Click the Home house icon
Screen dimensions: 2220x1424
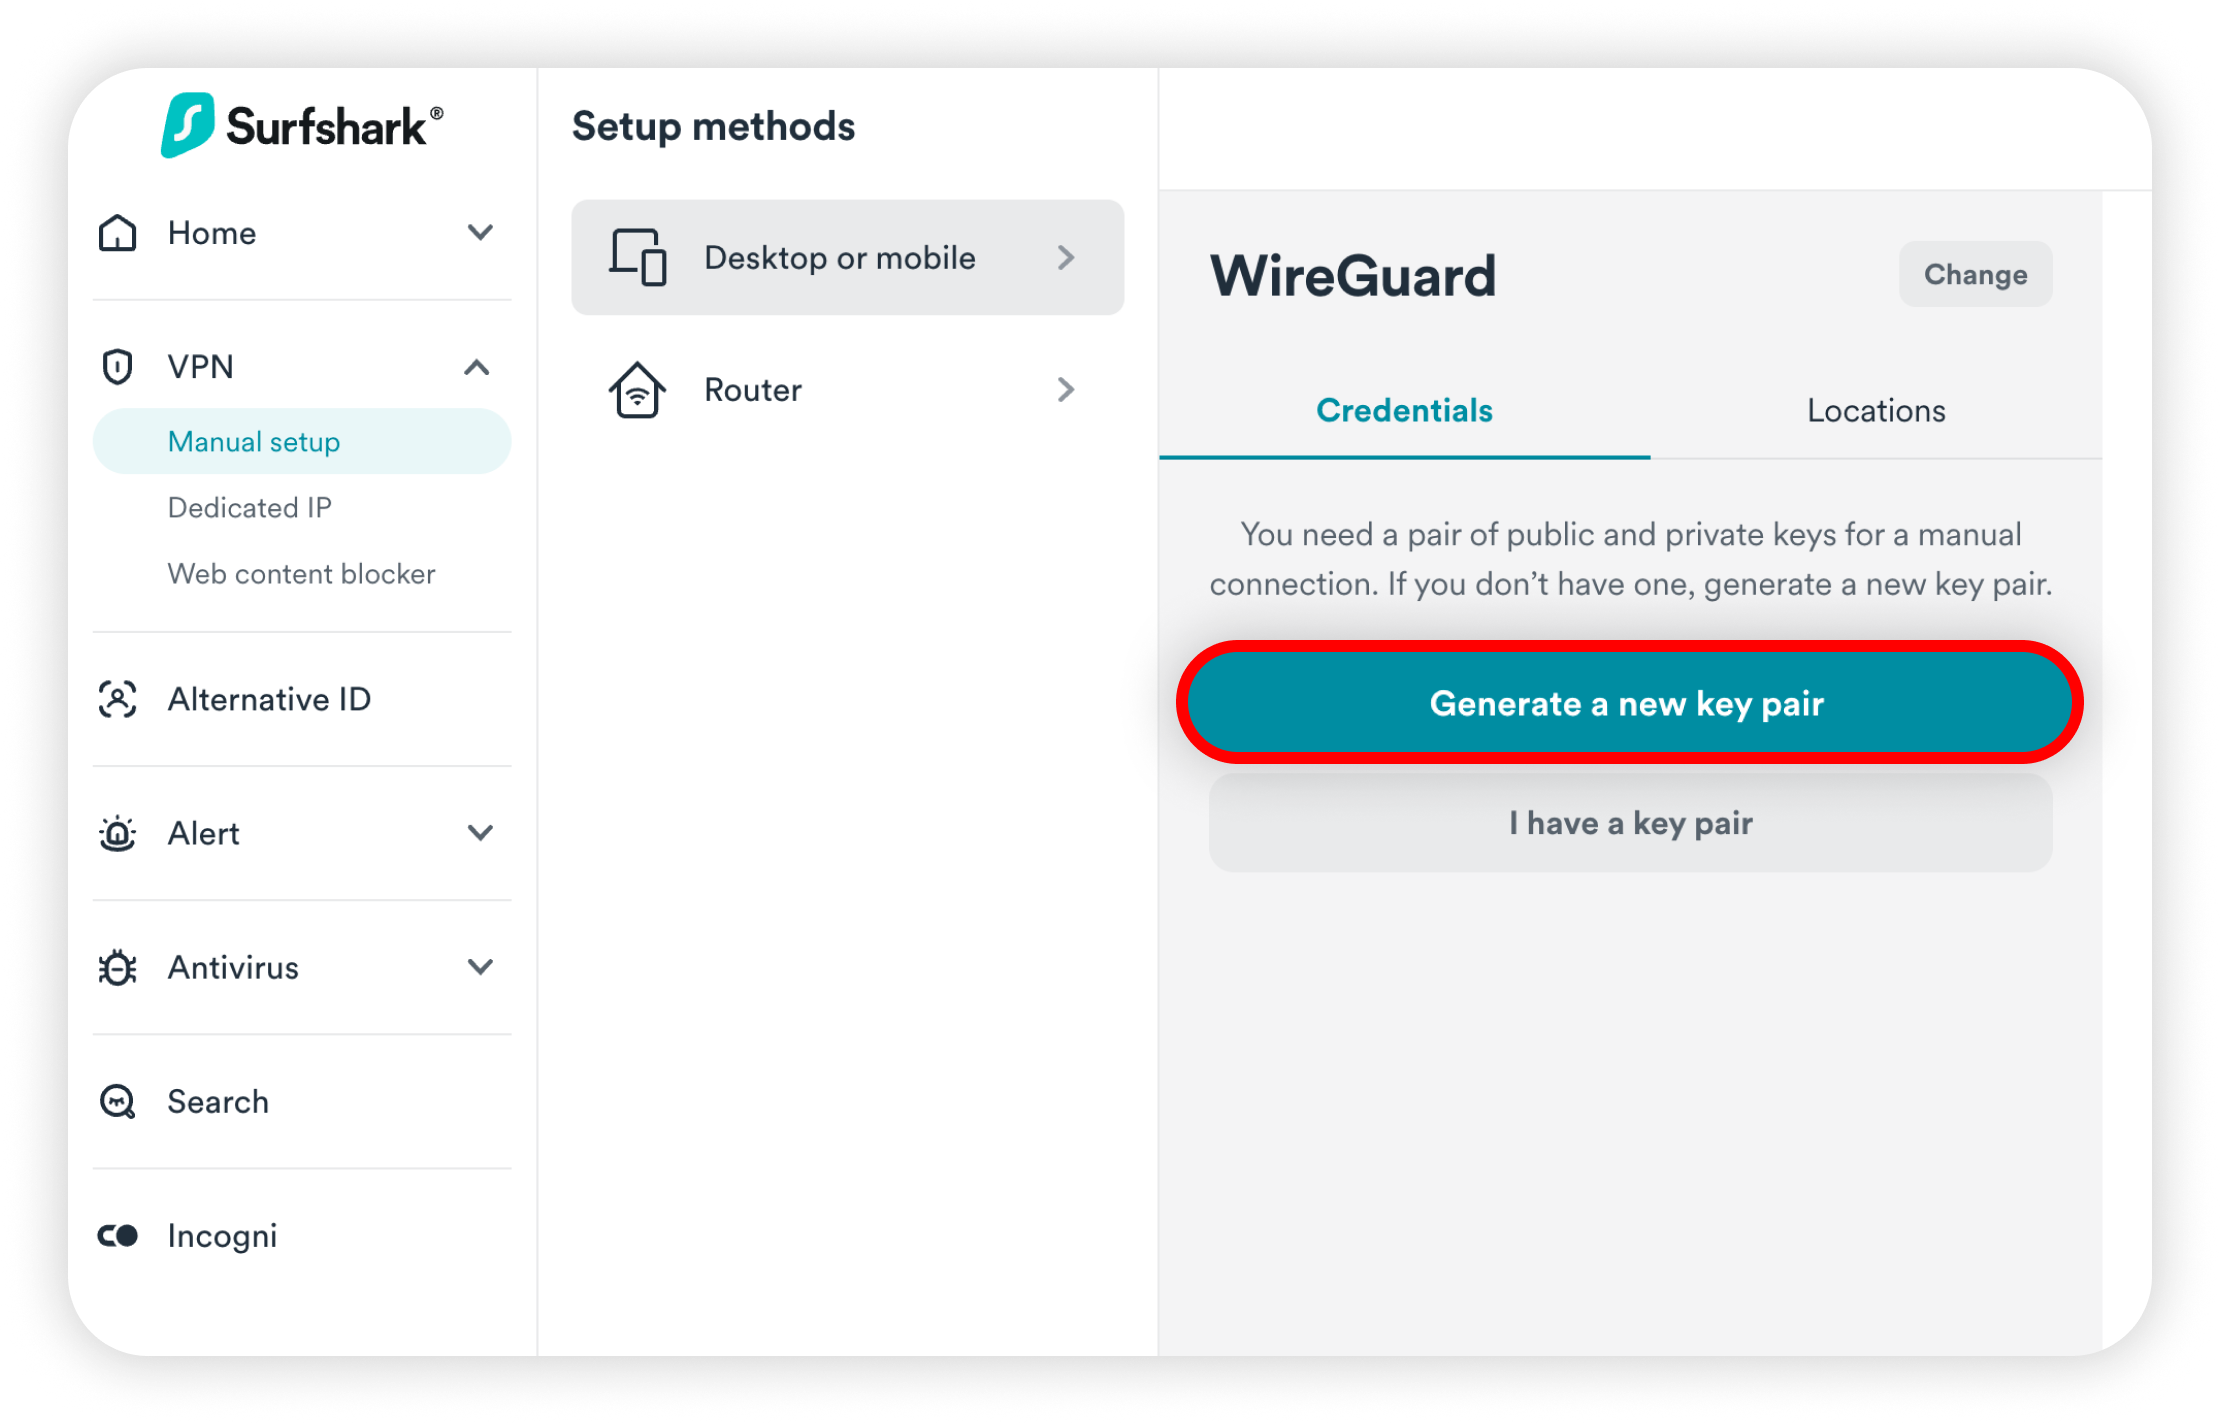coord(118,233)
